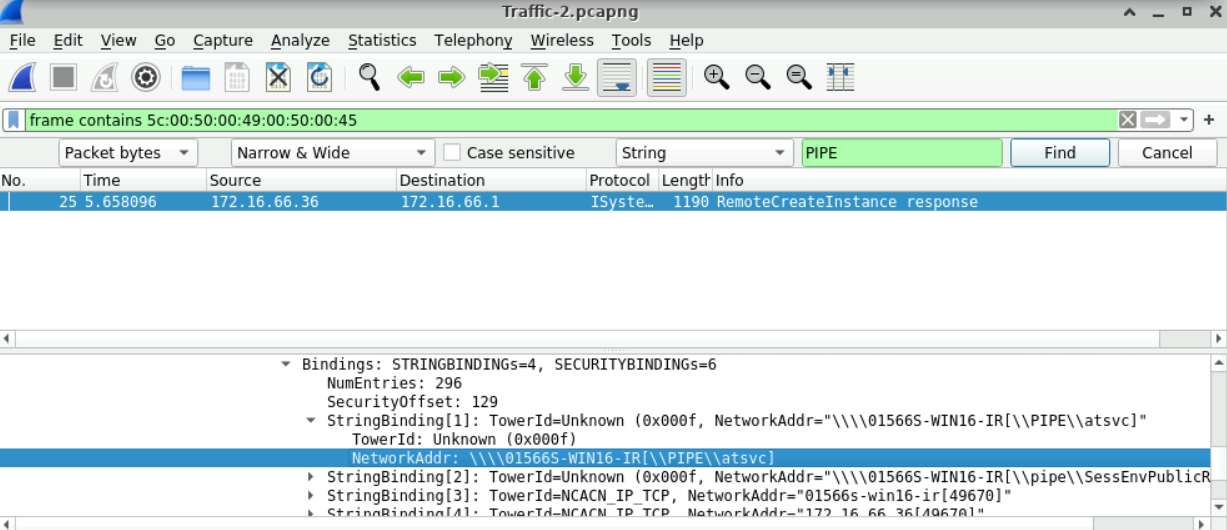Go forward to next packet arrow
Viewport: 1227px width, 530px height.
[452, 77]
